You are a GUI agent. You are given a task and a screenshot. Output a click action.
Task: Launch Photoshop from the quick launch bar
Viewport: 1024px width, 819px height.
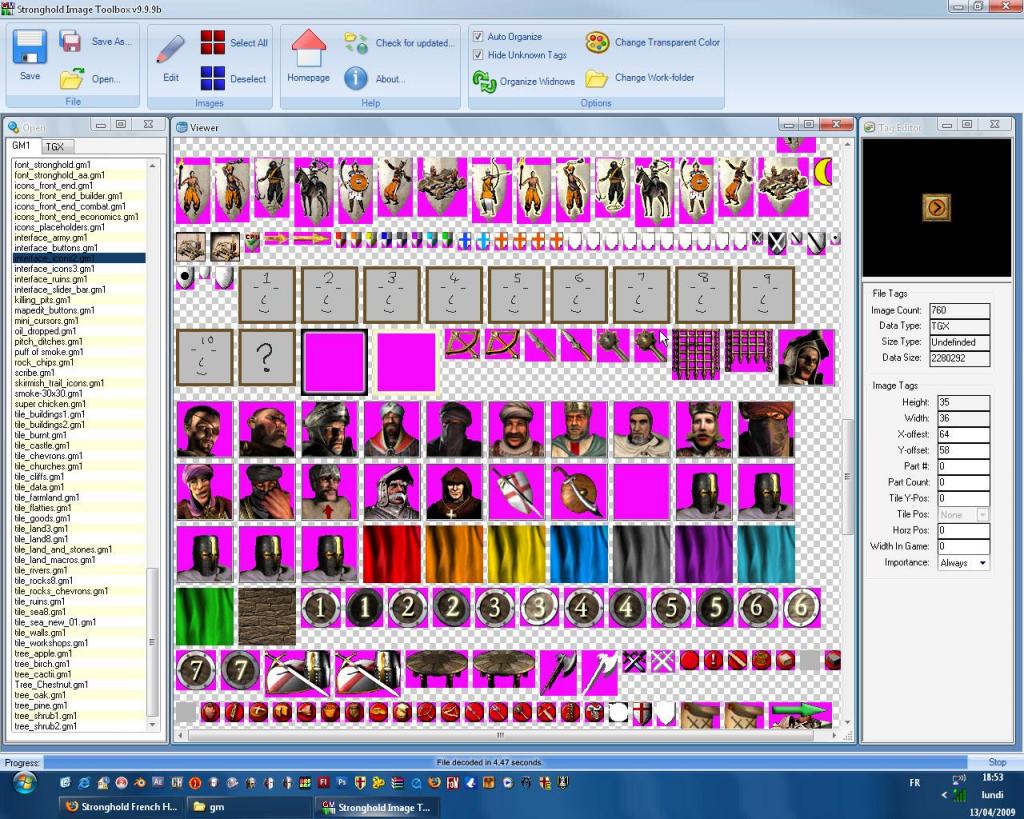pyautogui.click(x=342, y=782)
